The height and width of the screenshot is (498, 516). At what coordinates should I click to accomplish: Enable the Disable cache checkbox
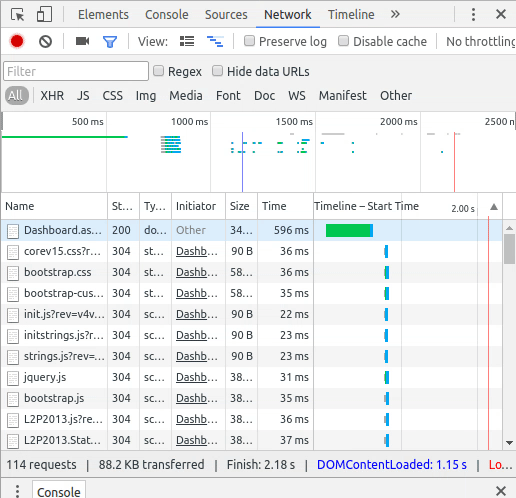[343, 41]
